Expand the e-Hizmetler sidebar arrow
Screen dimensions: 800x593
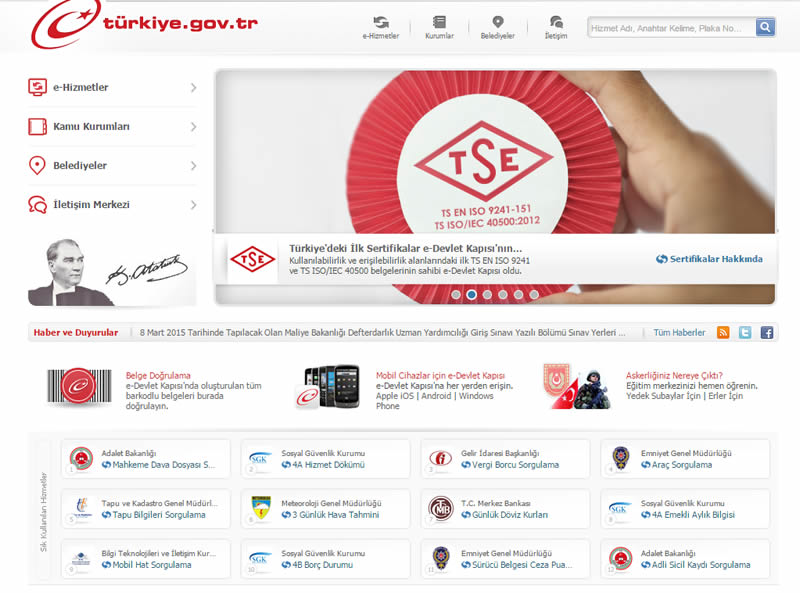click(x=193, y=88)
